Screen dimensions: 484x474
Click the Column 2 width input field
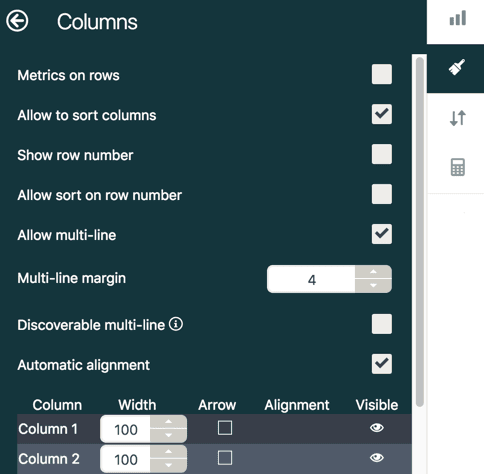[x=126, y=459]
